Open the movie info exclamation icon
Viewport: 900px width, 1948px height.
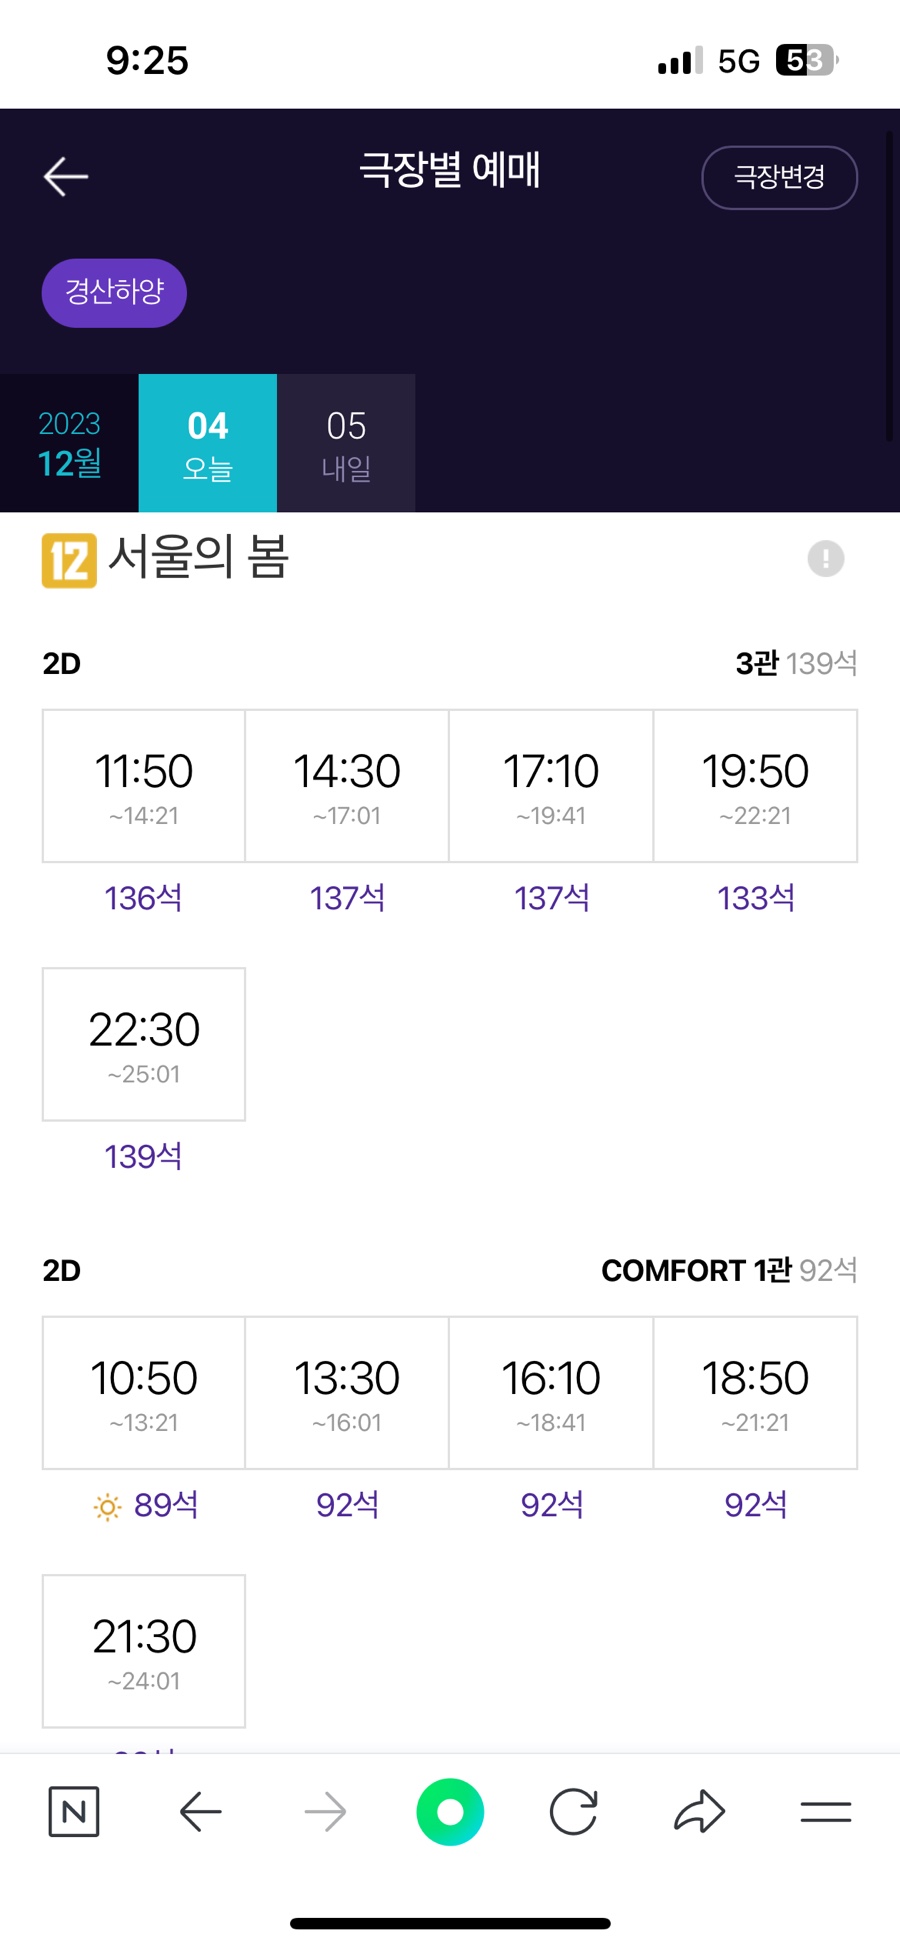[x=825, y=558]
